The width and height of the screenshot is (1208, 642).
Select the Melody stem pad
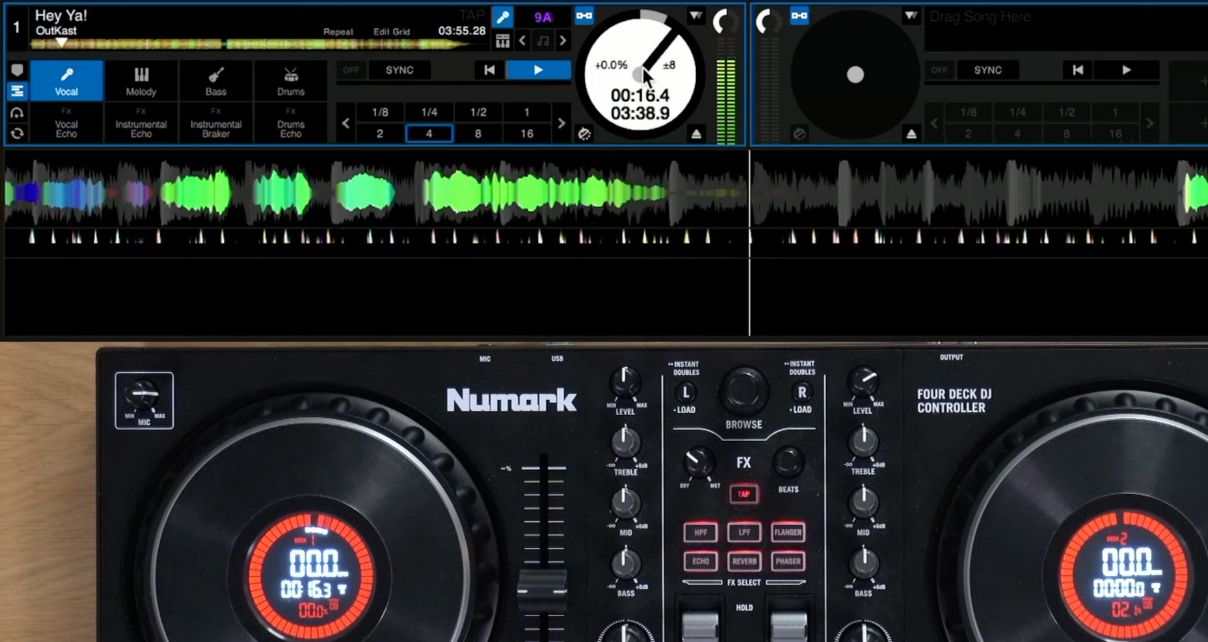click(141, 80)
